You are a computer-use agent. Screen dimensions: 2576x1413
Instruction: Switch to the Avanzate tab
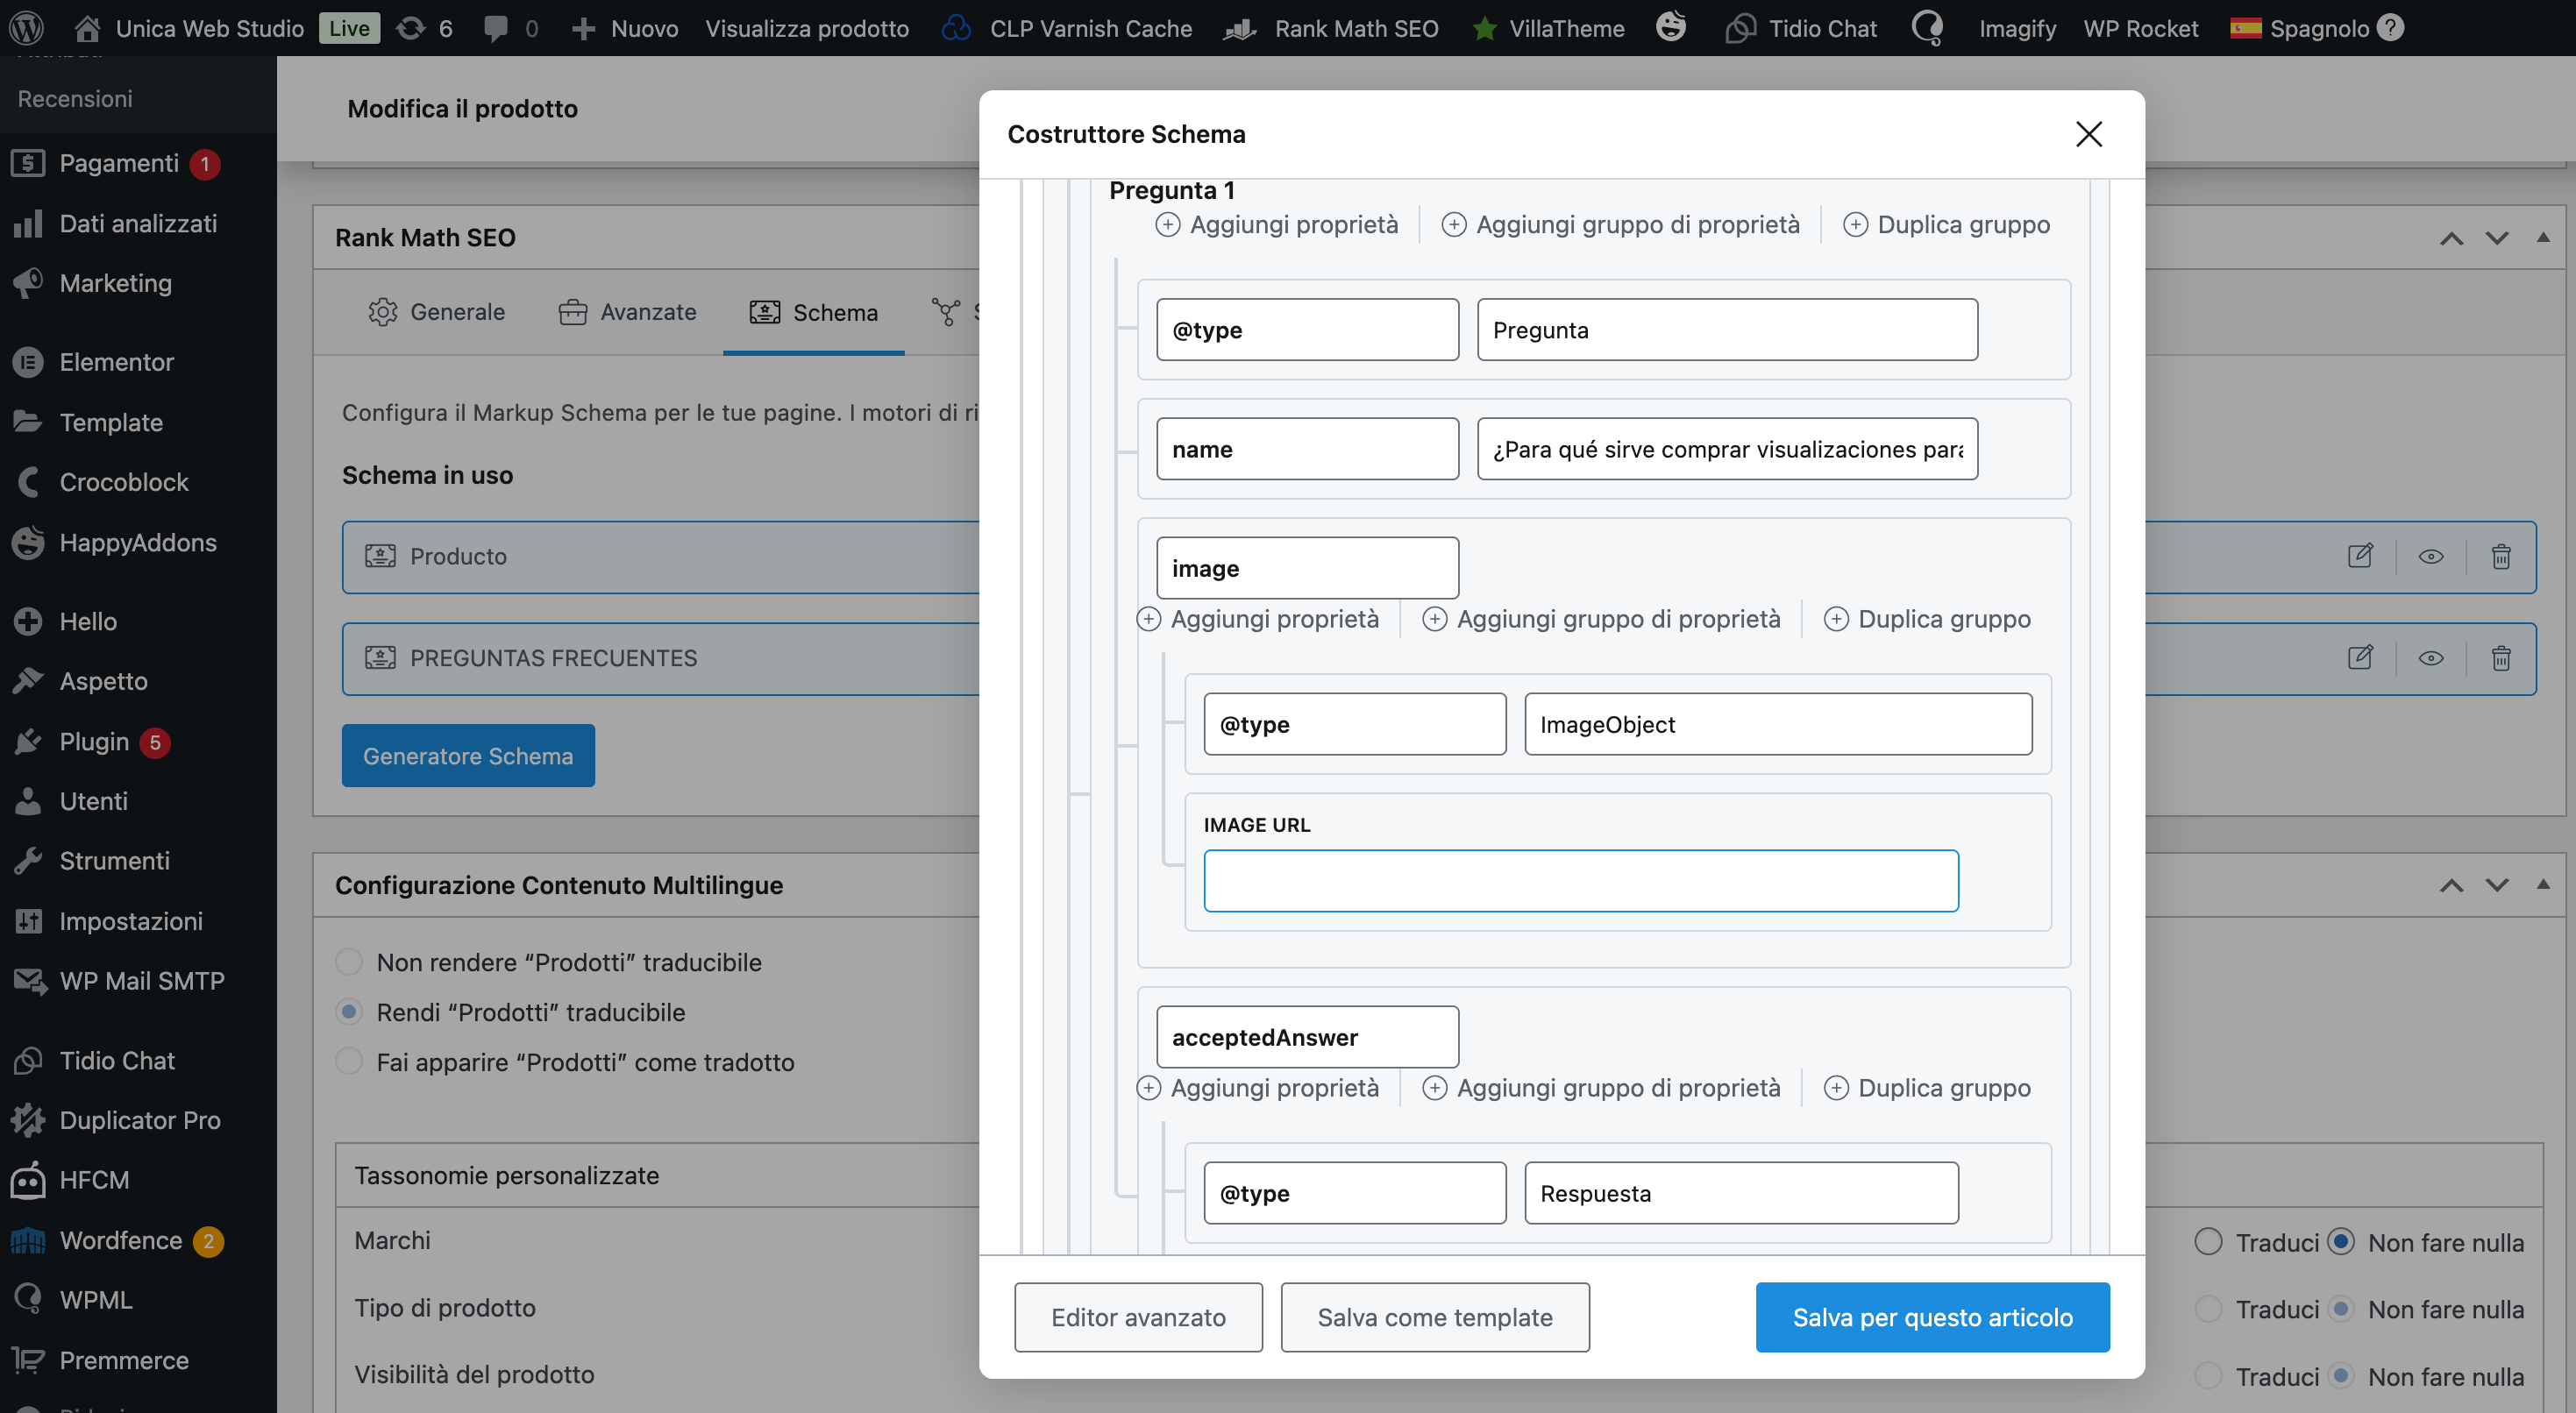(x=627, y=312)
